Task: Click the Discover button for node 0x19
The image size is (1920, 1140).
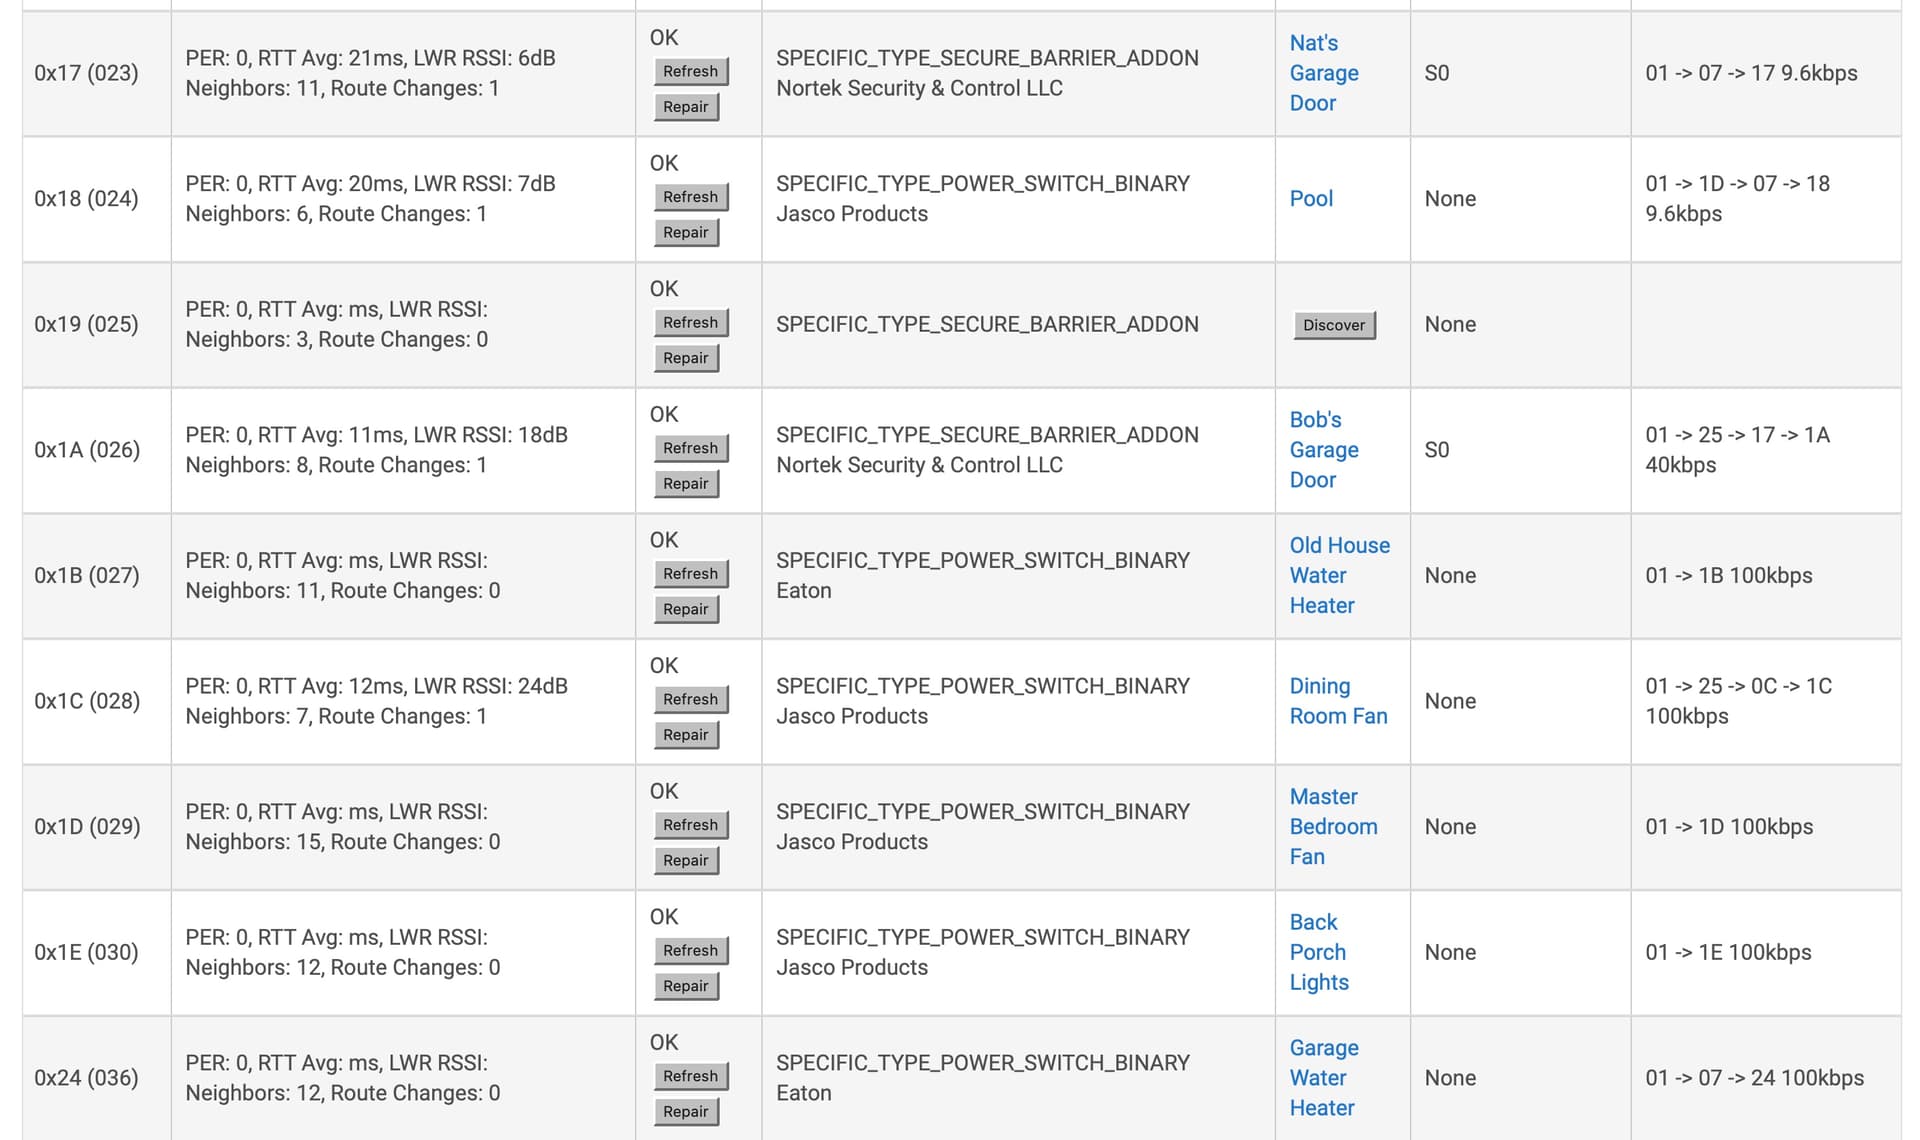Action: coord(1334,325)
